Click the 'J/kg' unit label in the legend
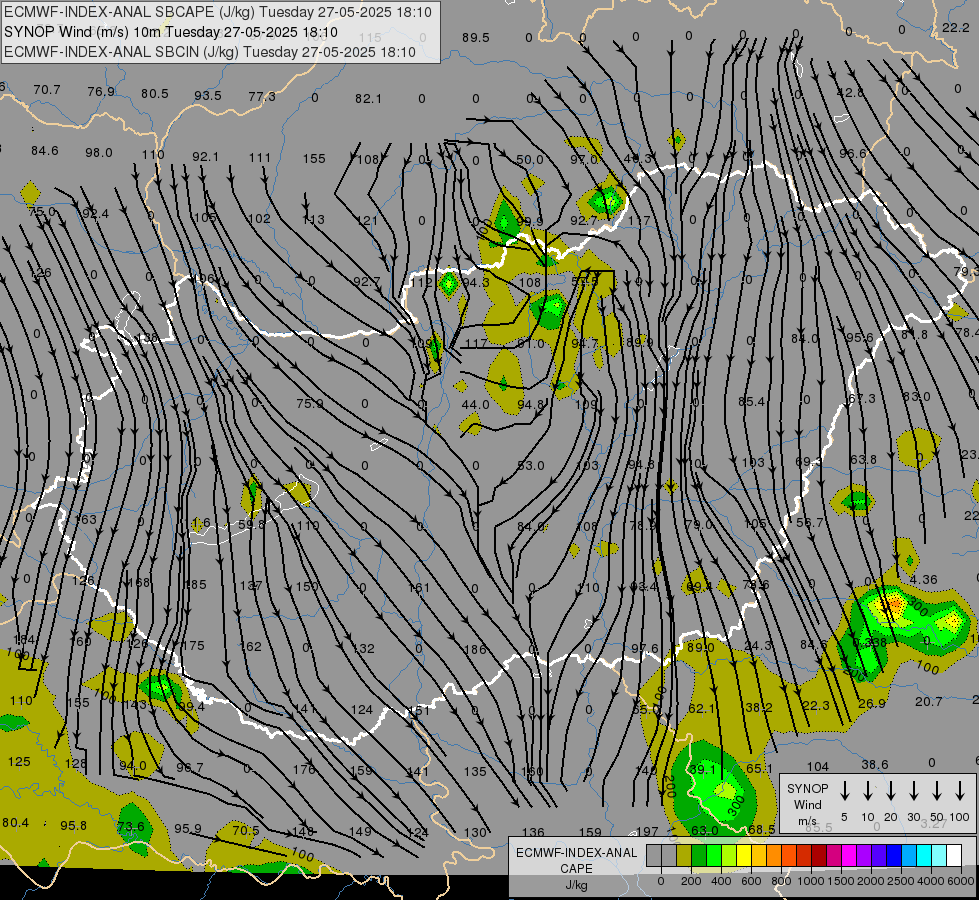The image size is (979, 900). pyautogui.click(x=576, y=884)
